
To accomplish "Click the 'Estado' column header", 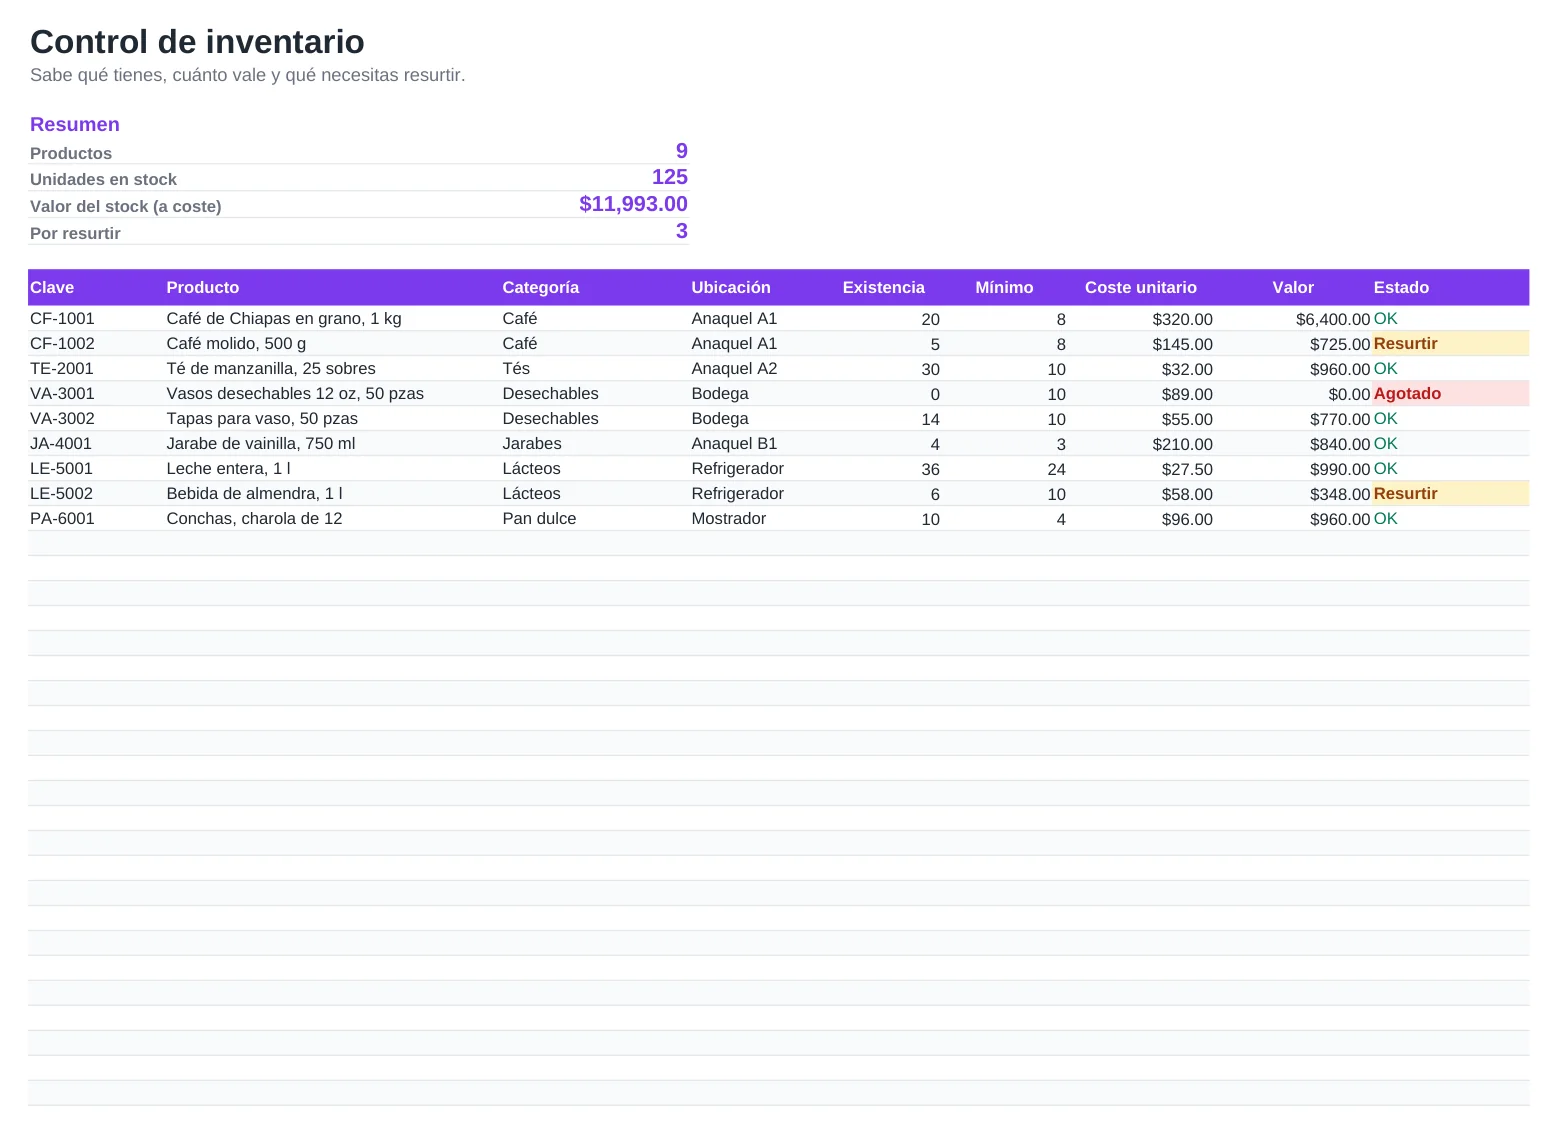I will (x=1401, y=287).
